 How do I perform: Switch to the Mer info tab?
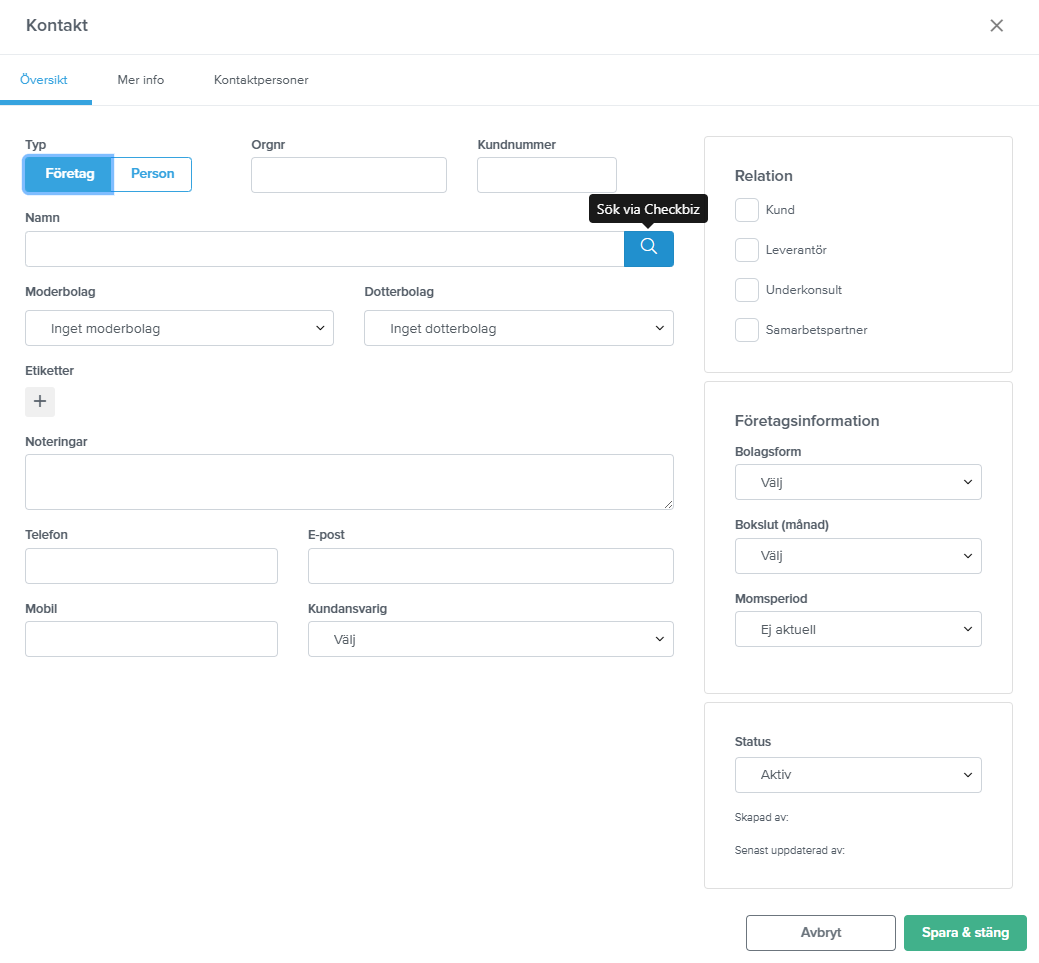coord(140,80)
